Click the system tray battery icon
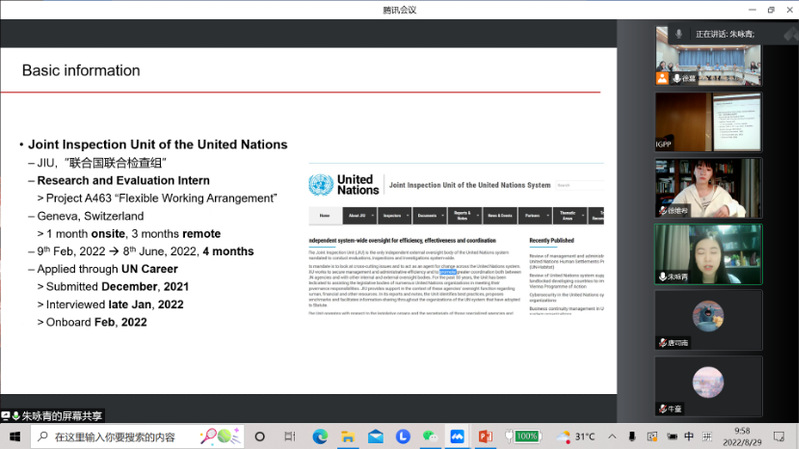This screenshot has width=799, height=449. coord(672,437)
